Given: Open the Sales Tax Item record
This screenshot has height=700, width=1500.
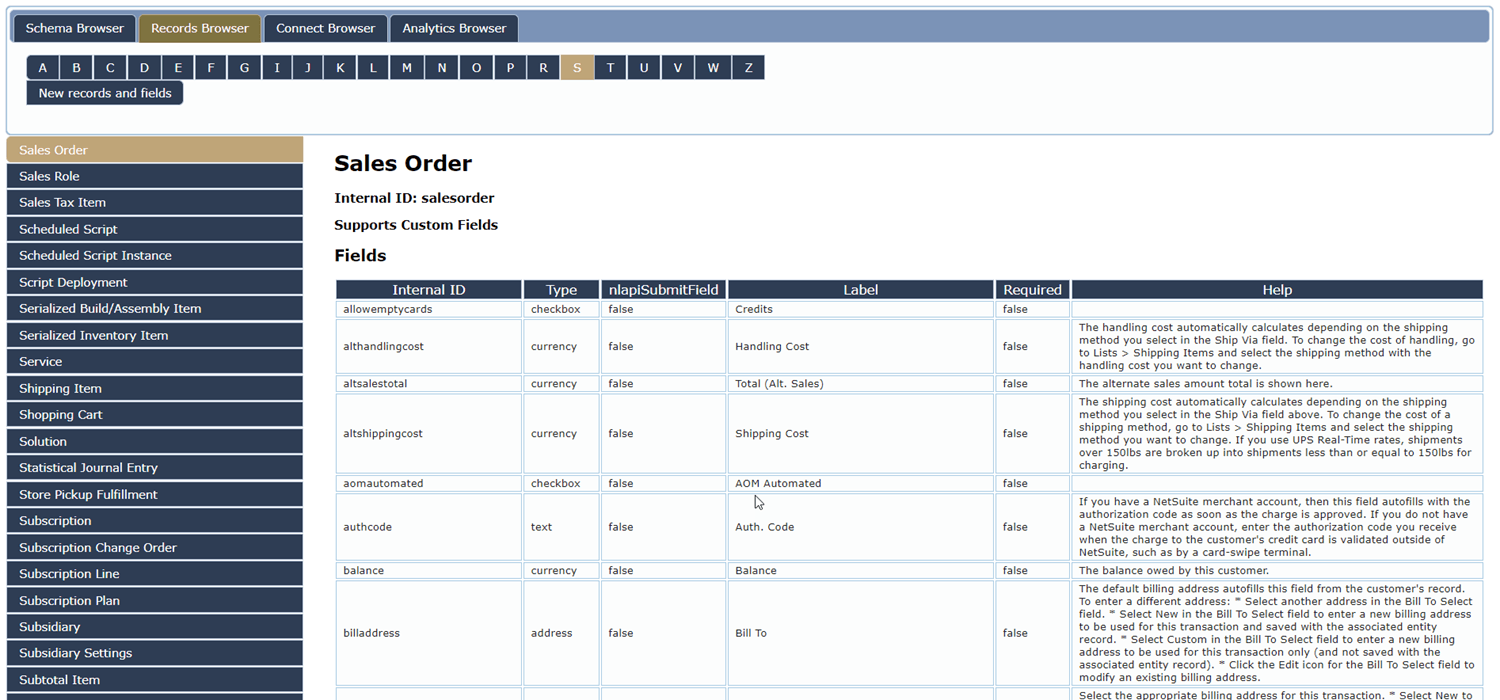Looking at the screenshot, I should (x=155, y=202).
